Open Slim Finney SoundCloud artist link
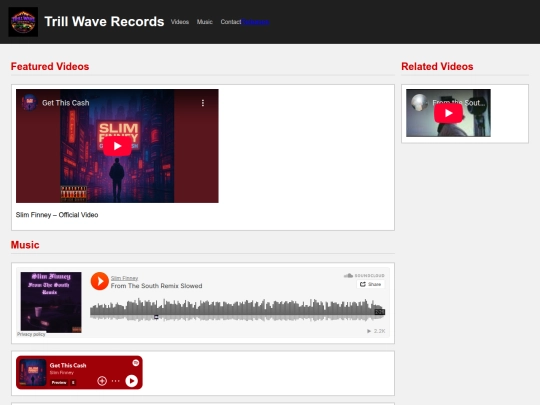540x405 pixels. [124, 278]
